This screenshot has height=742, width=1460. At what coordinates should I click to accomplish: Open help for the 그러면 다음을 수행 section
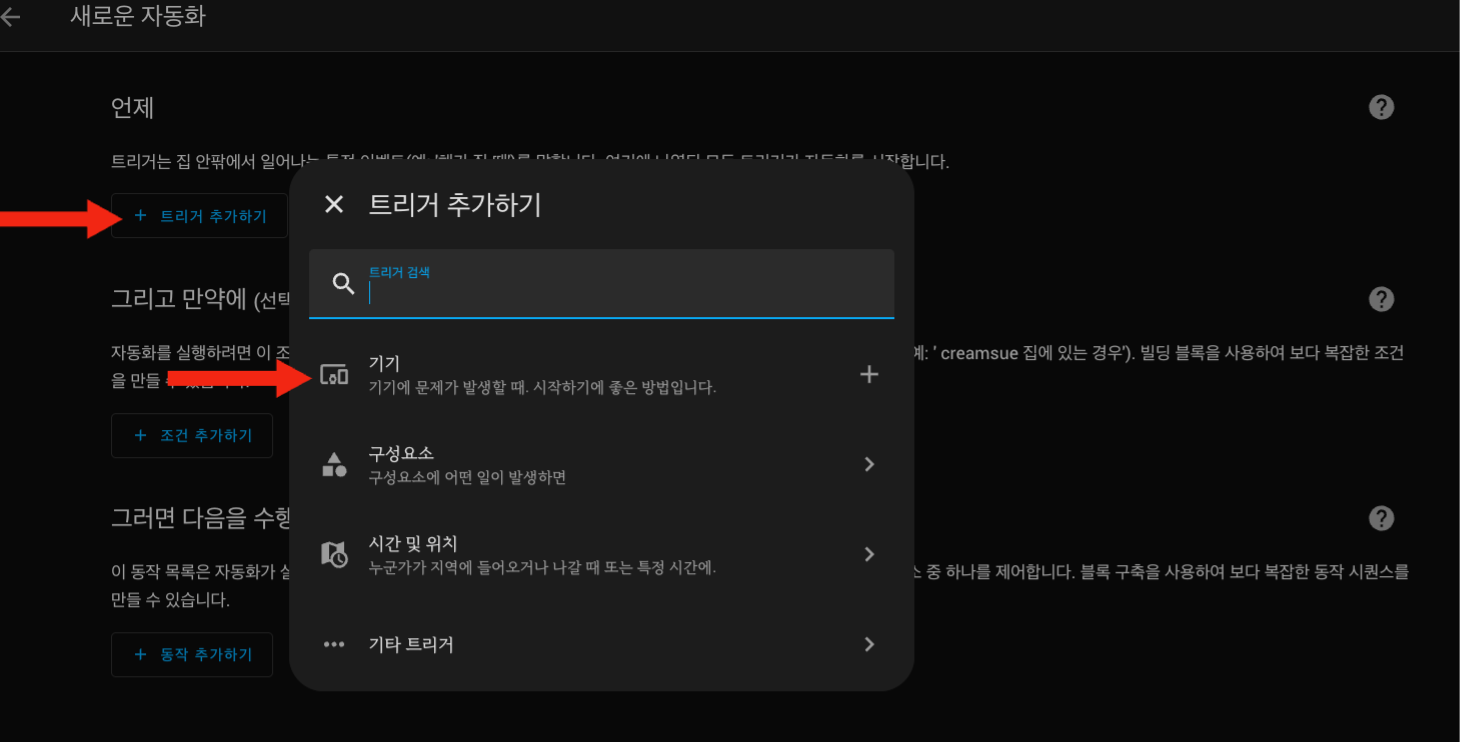point(1381,518)
